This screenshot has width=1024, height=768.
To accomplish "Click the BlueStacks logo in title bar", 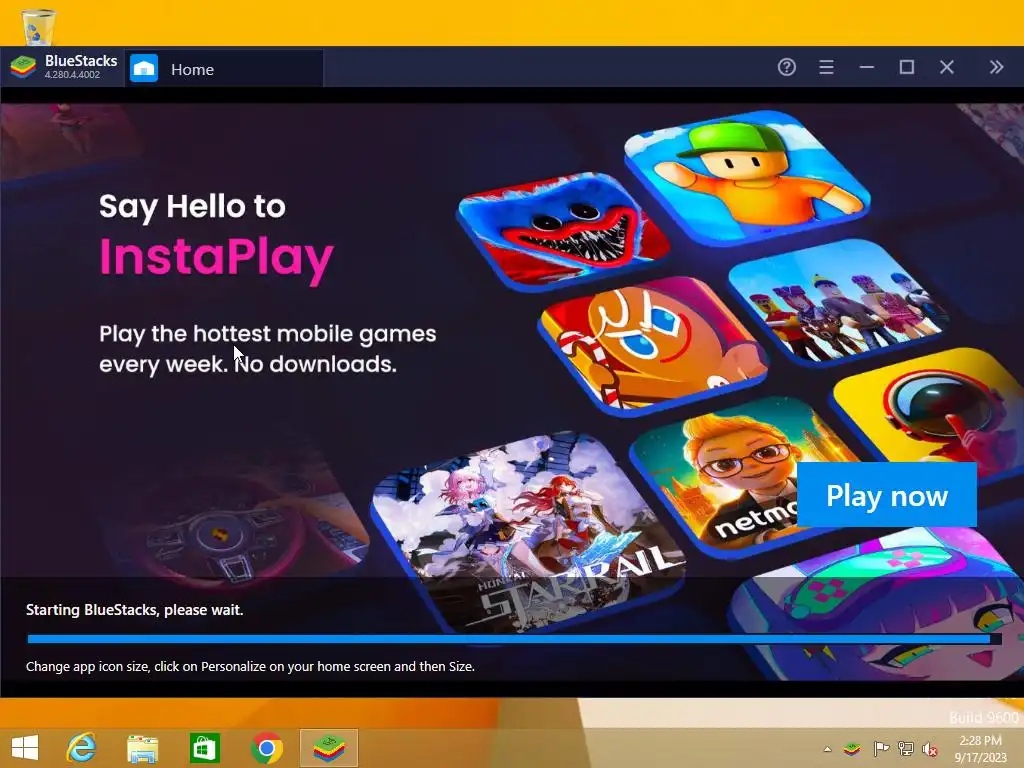I will pyautogui.click(x=23, y=67).
